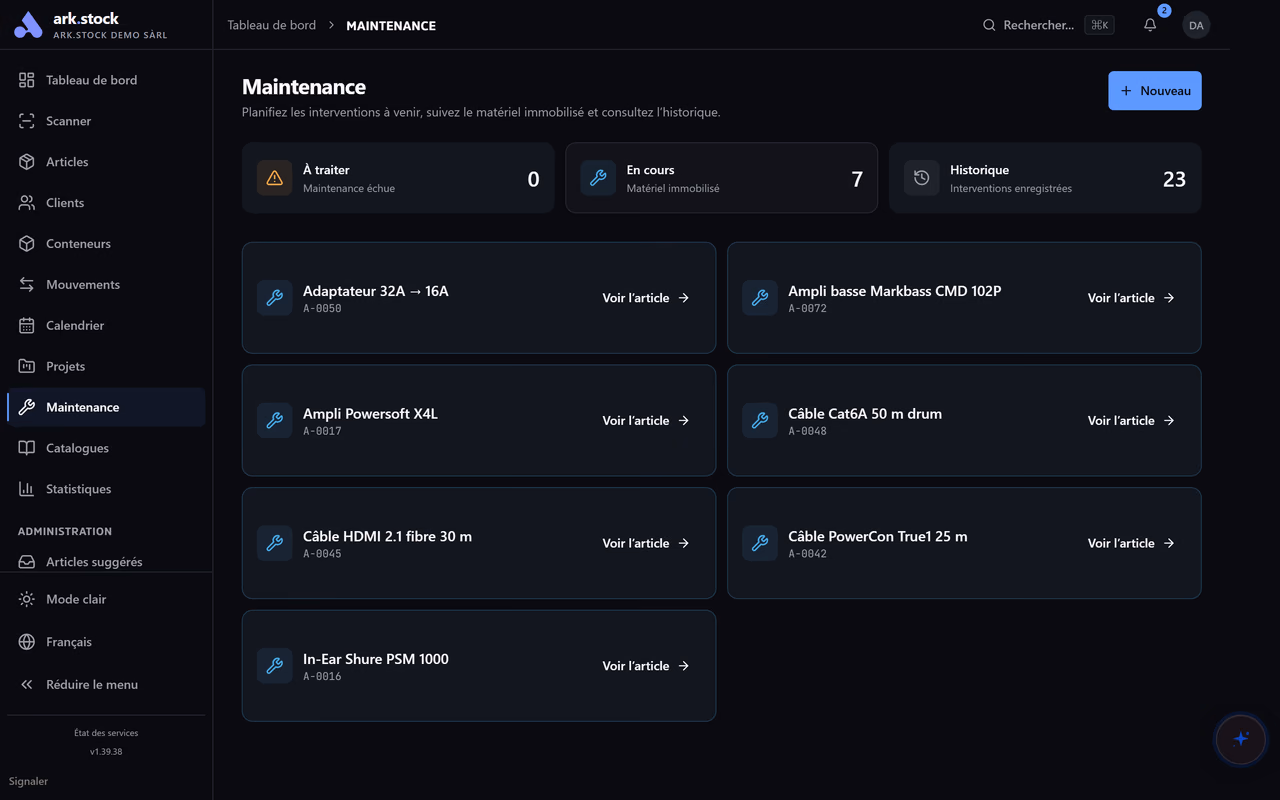Click Tableau de bord breadcrumb

(x=272, y=25)
